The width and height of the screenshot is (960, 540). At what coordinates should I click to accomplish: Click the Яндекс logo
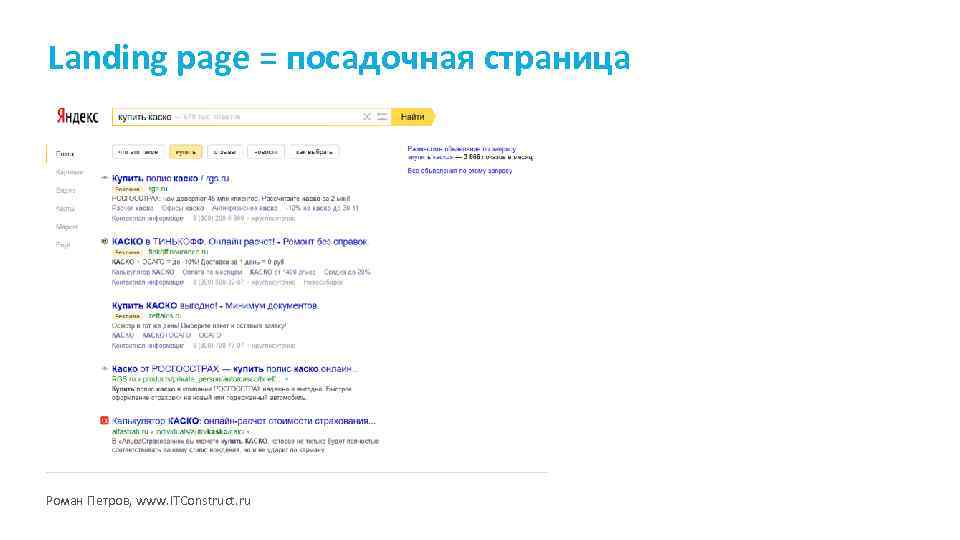coord(77,116)
